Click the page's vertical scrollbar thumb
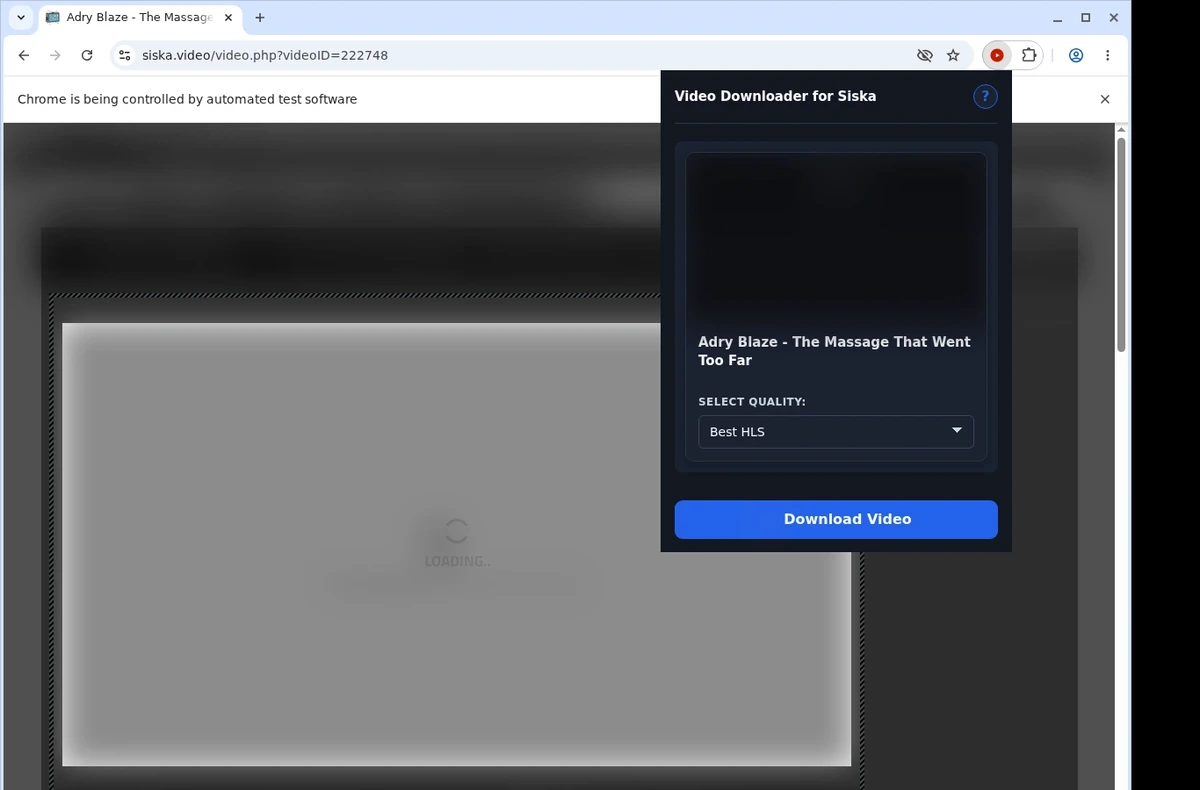This screenshot has width=1200, height=790. point(1121,245)
